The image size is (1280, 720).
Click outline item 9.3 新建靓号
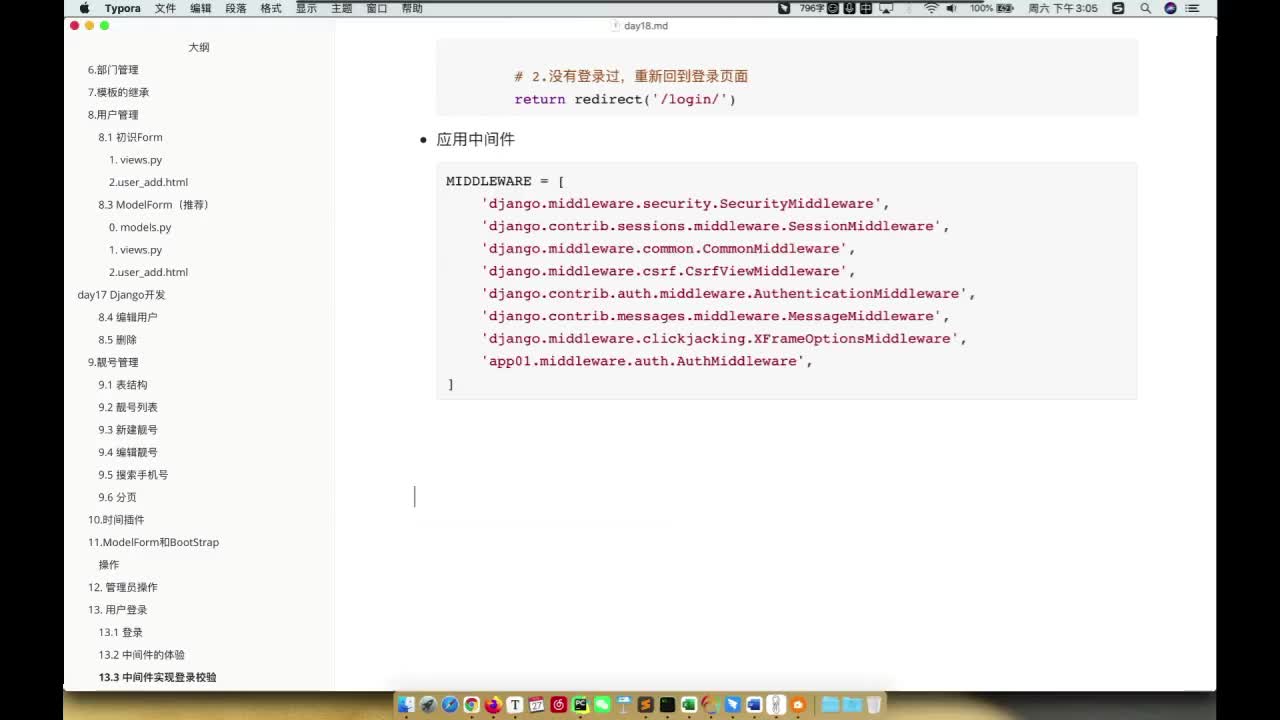(128, 430)
